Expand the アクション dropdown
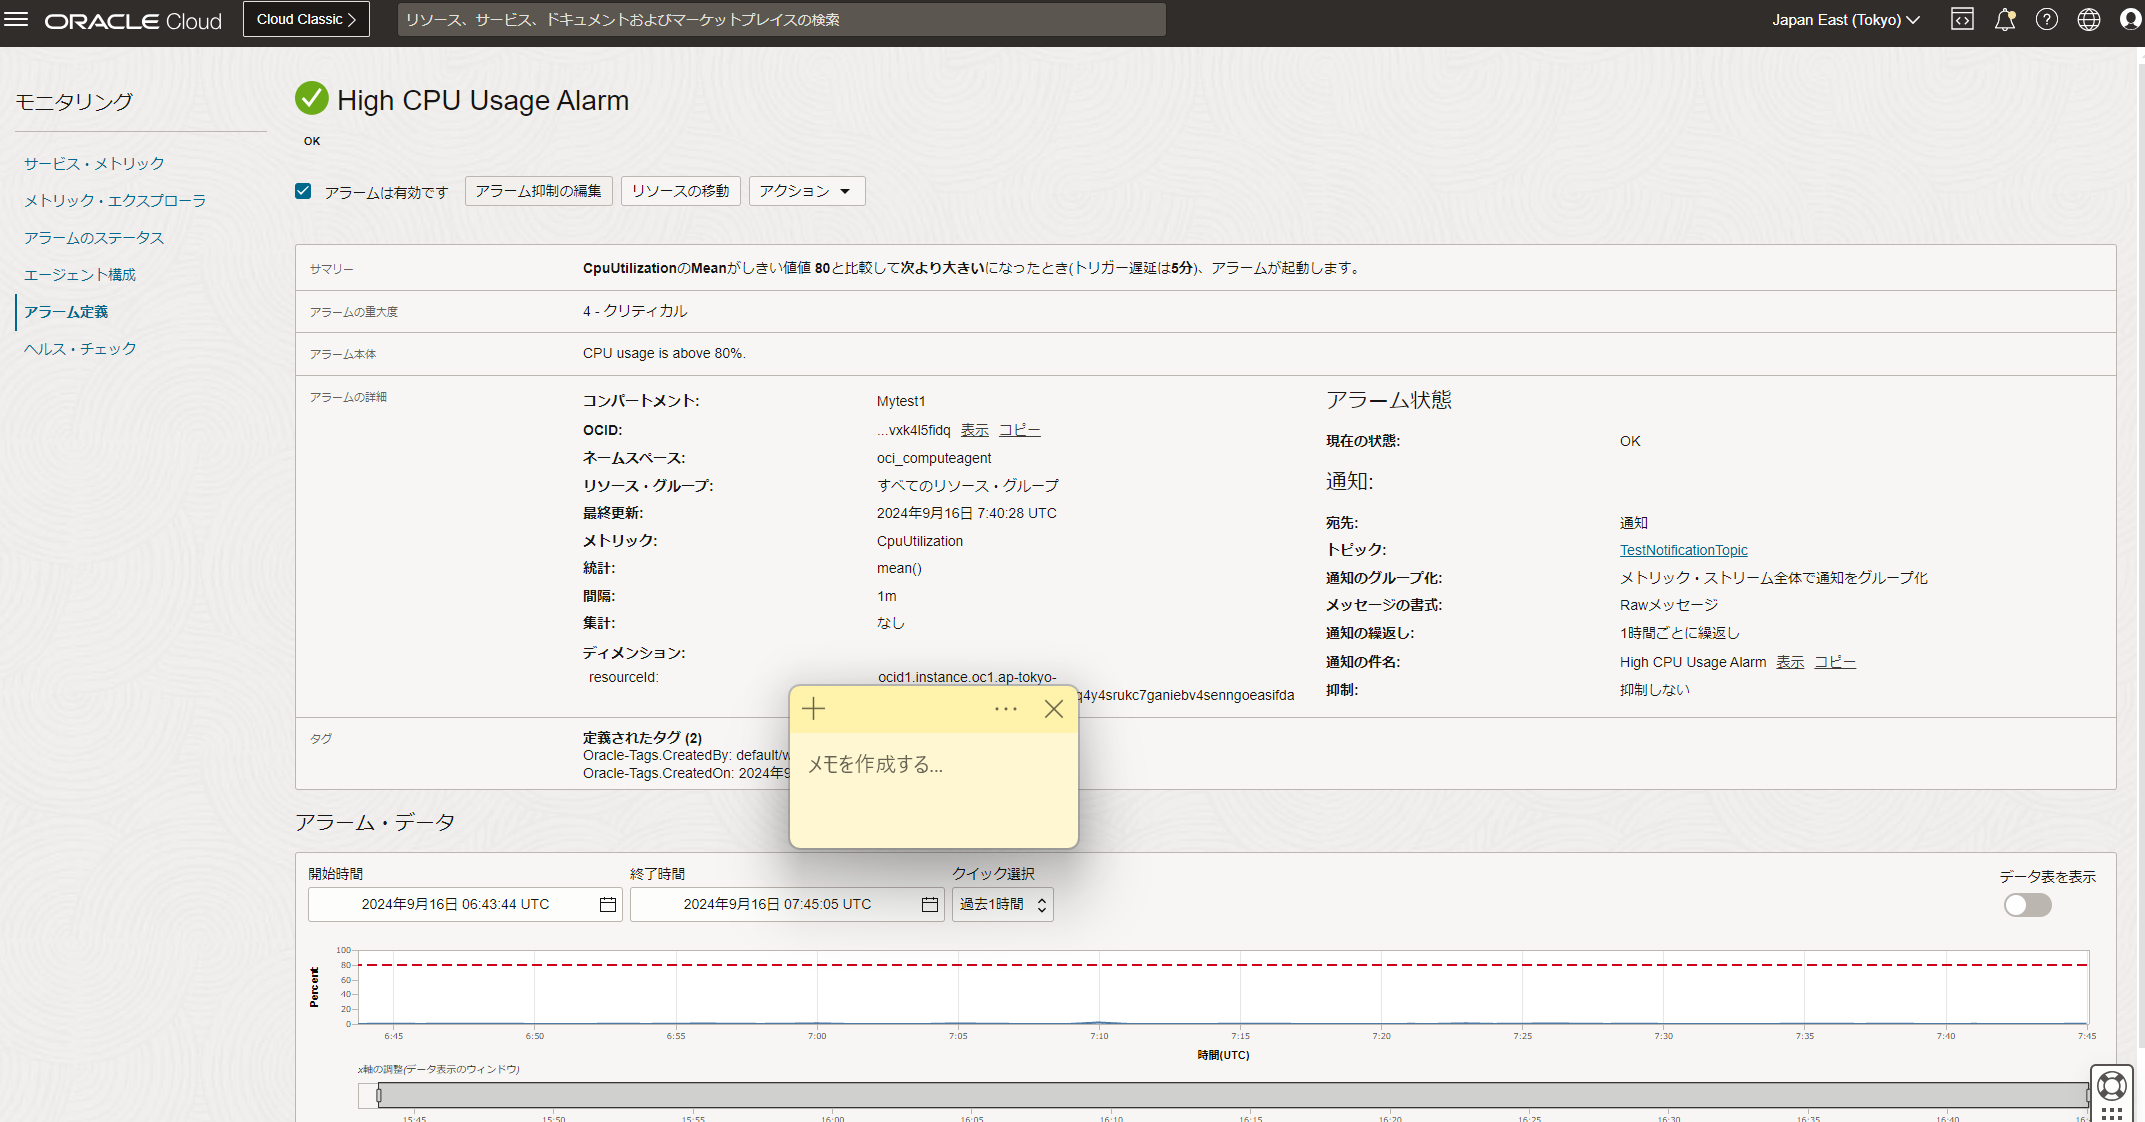The width and height of the screenshot is (2145, 1122). click(x=806, y=191)
